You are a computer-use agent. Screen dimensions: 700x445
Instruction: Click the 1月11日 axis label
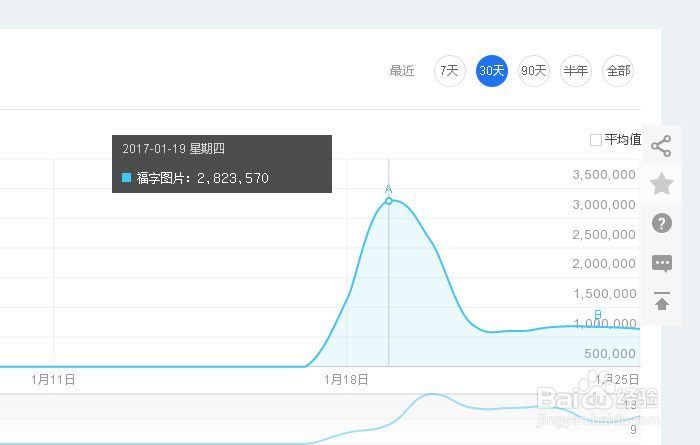point(53,380)
